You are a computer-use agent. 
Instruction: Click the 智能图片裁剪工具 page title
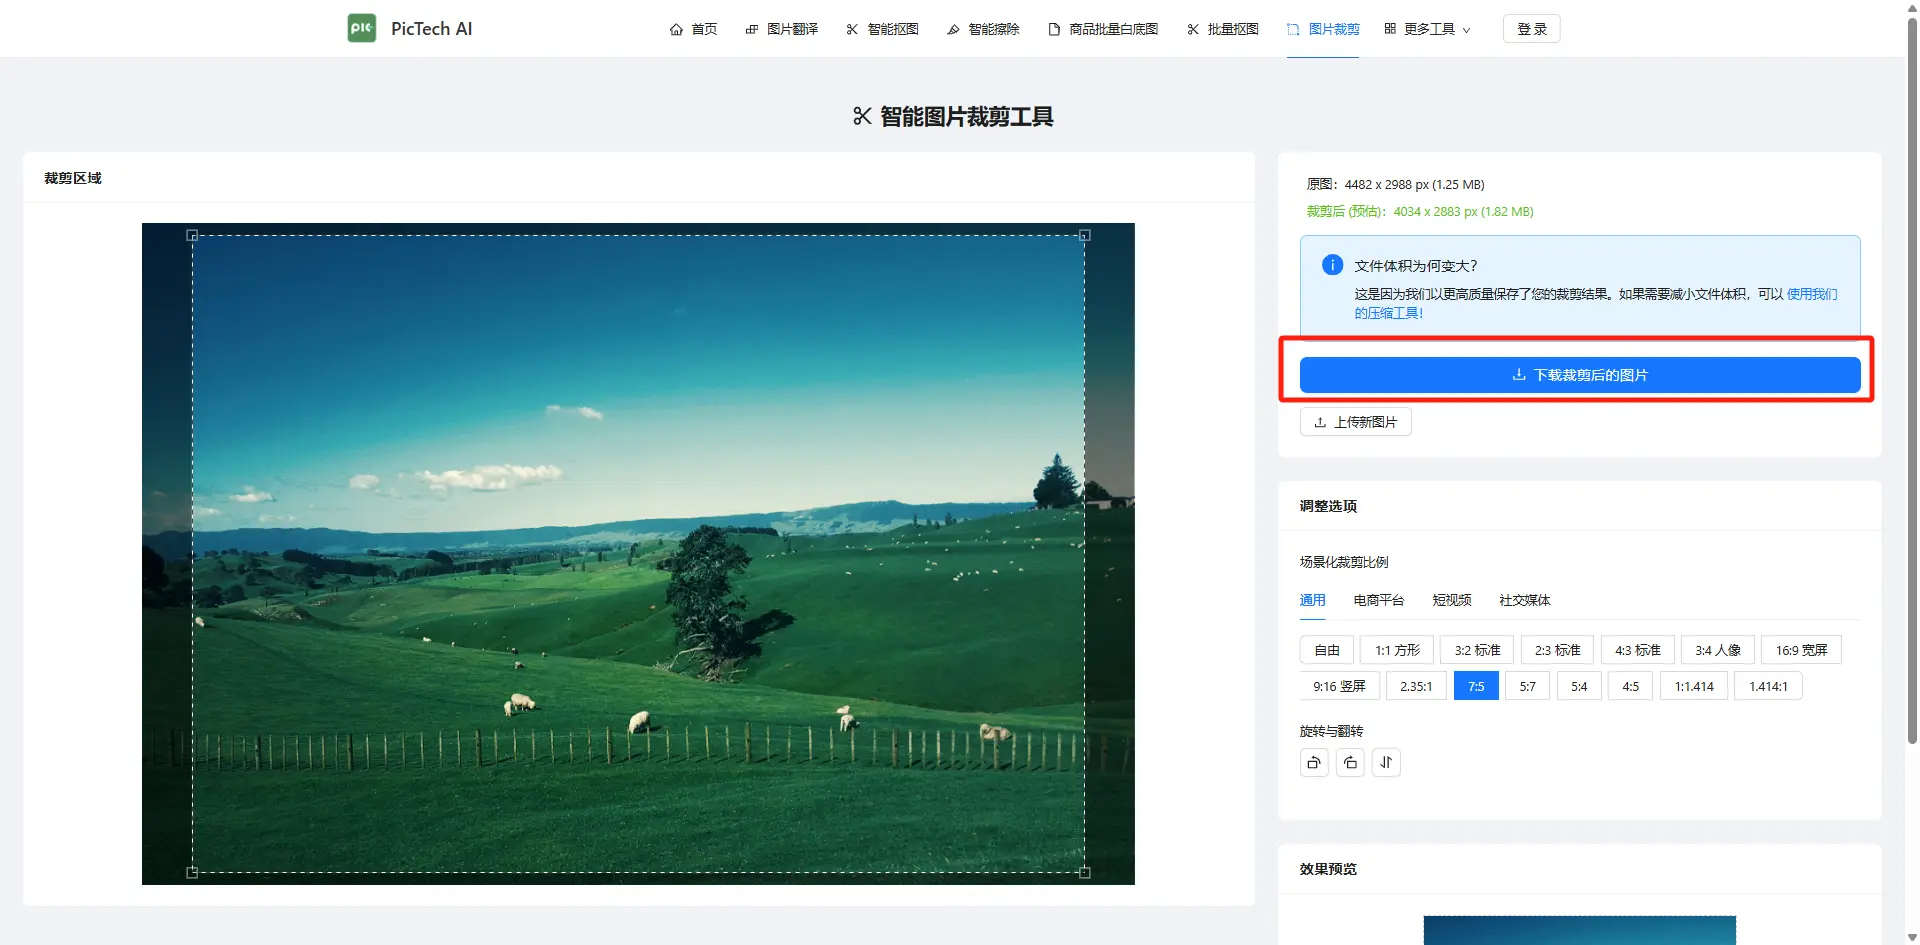953,117
